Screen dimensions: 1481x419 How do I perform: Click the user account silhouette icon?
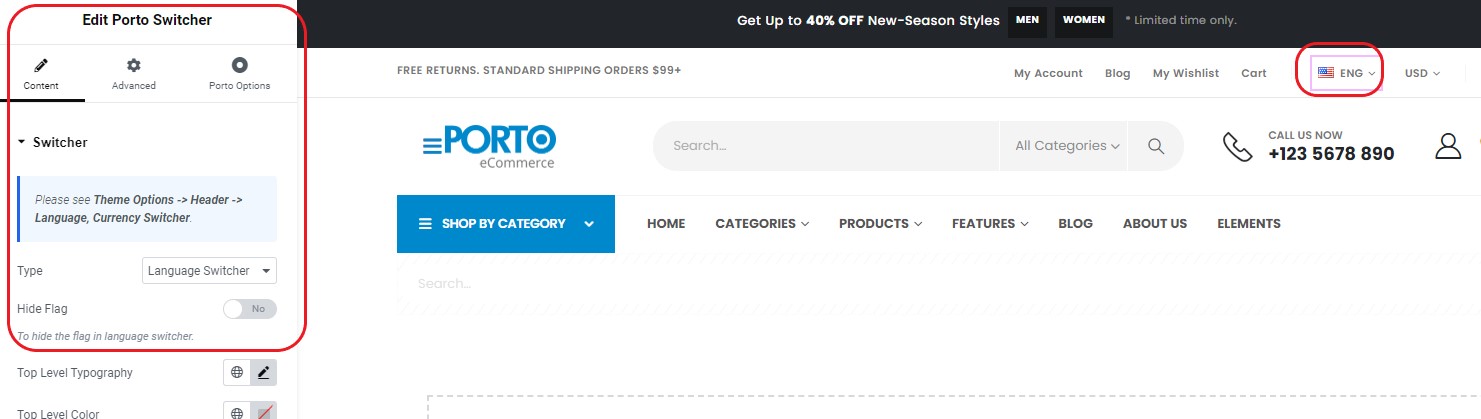click(x=1448, y=146)
